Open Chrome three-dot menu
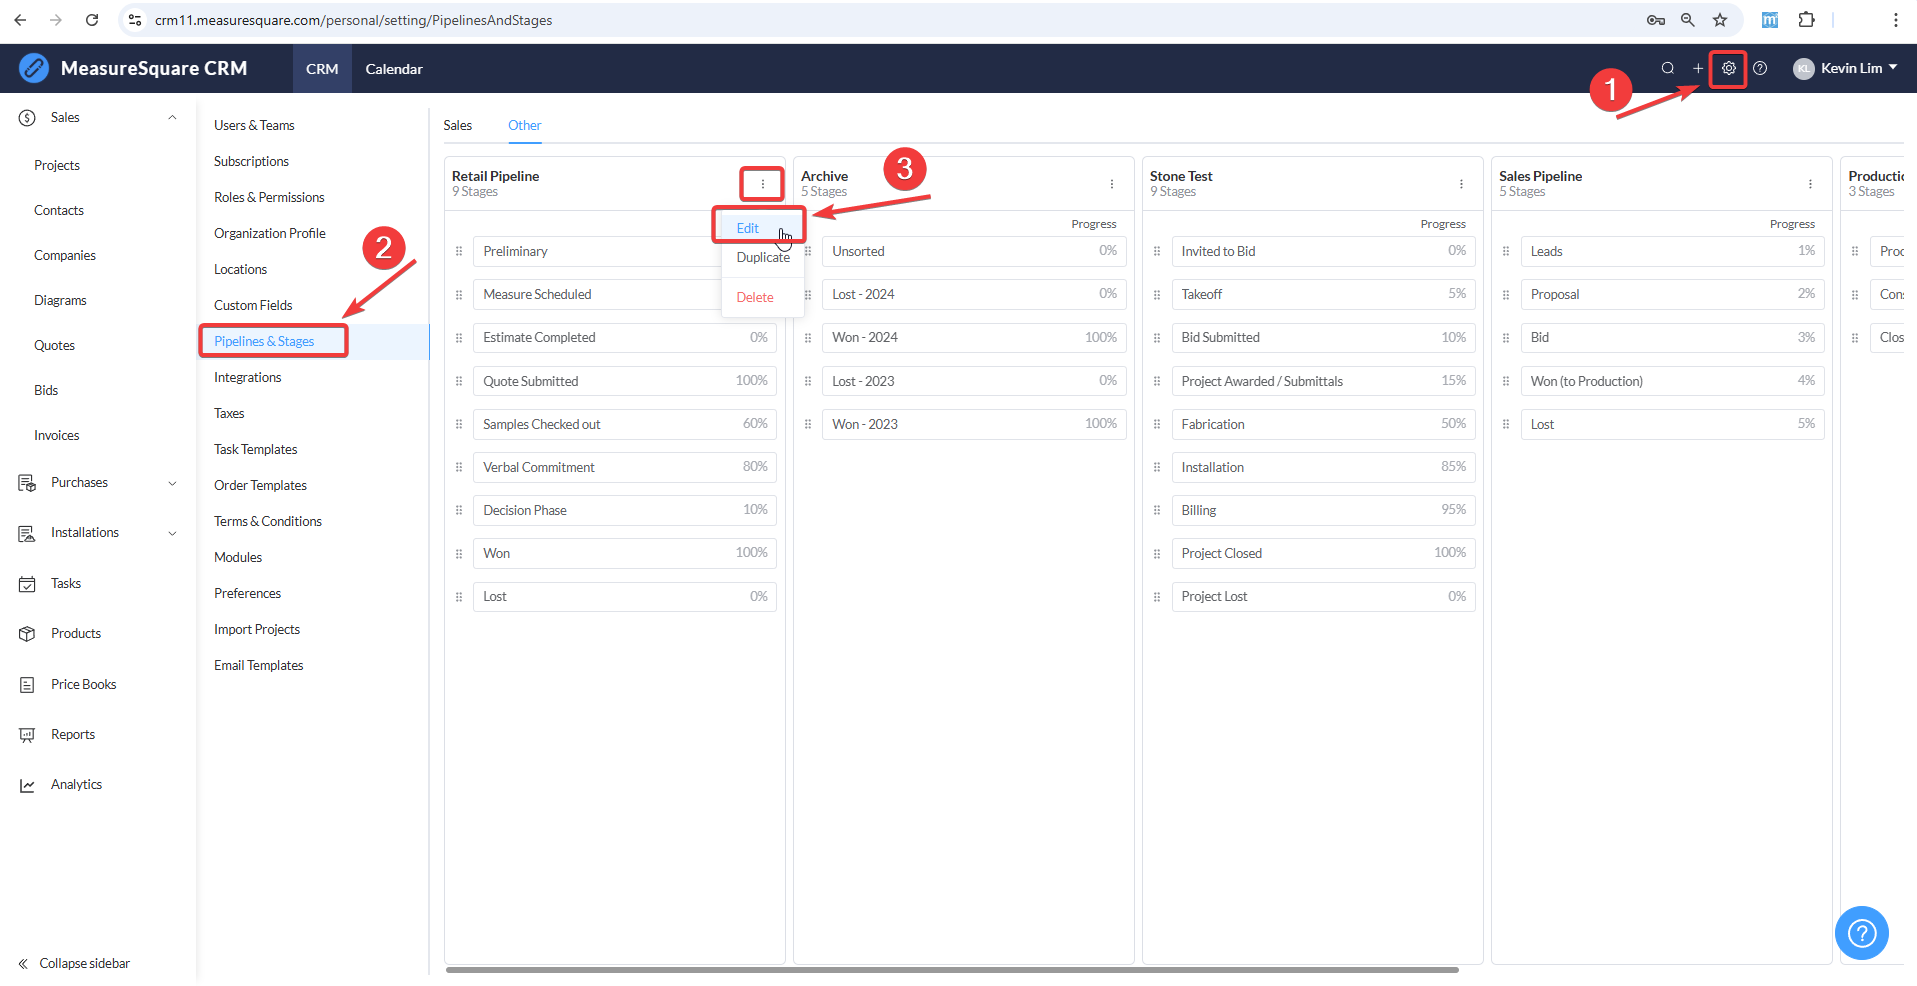This screenshot has width=1917, height=986. (x=1895, y=20)
